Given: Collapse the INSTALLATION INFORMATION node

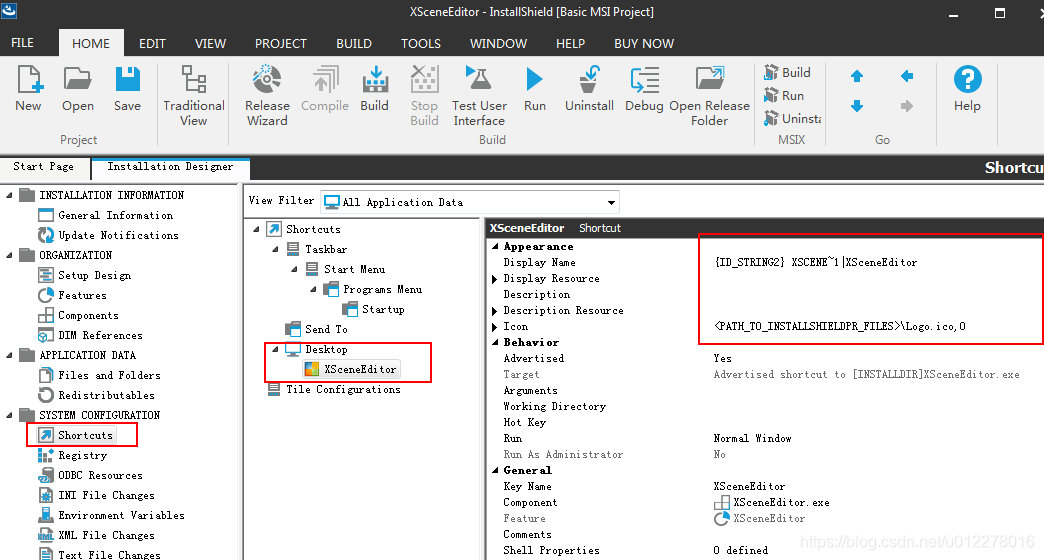Looking at the screenshot, I should [9, 195].
